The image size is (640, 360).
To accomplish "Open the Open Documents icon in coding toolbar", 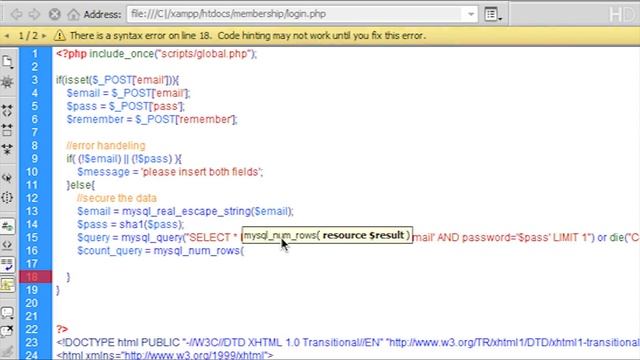I will [x=7, y=62].
